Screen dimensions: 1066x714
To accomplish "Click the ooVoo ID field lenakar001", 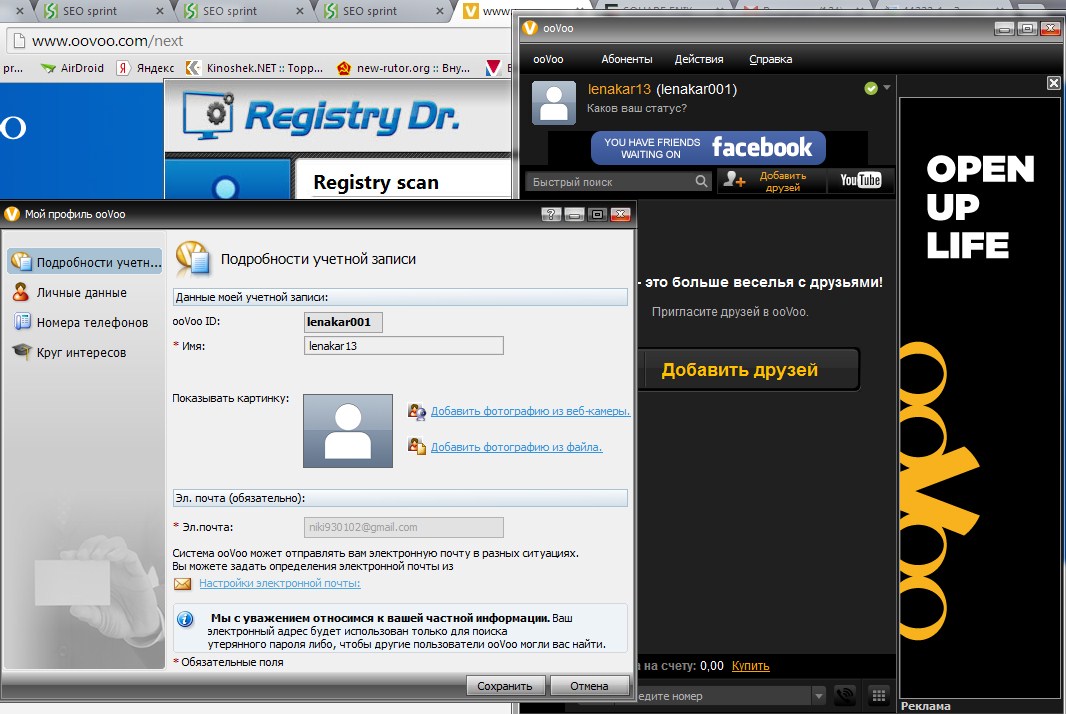I will 343,322.
